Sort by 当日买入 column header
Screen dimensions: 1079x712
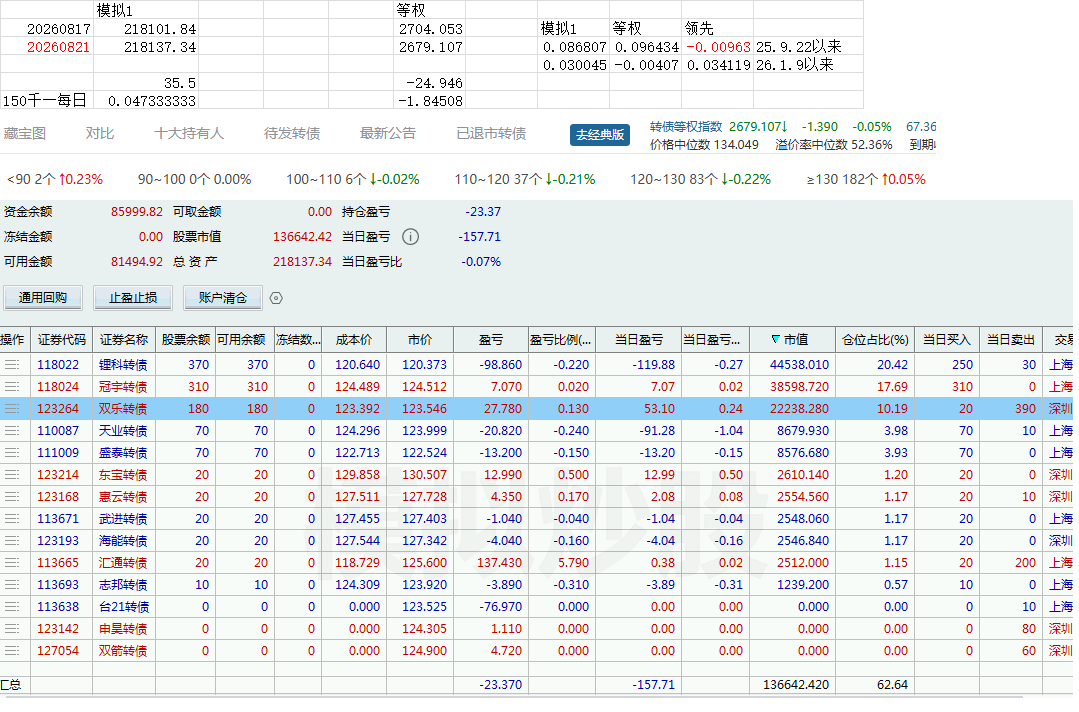pos(946,340)
